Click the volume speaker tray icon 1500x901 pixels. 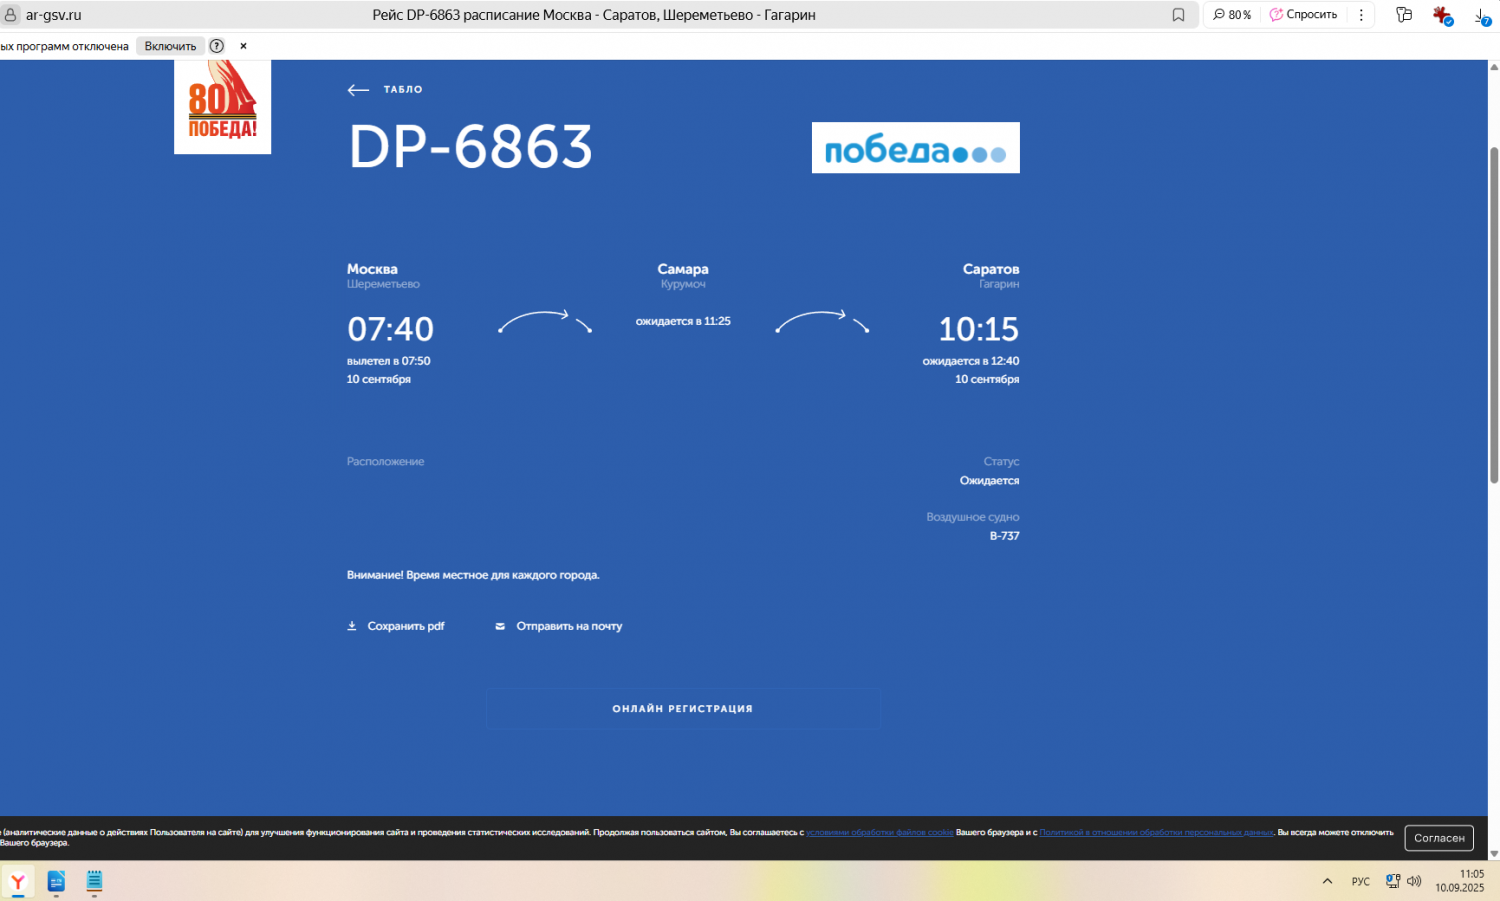click(x=1414, y=881)
